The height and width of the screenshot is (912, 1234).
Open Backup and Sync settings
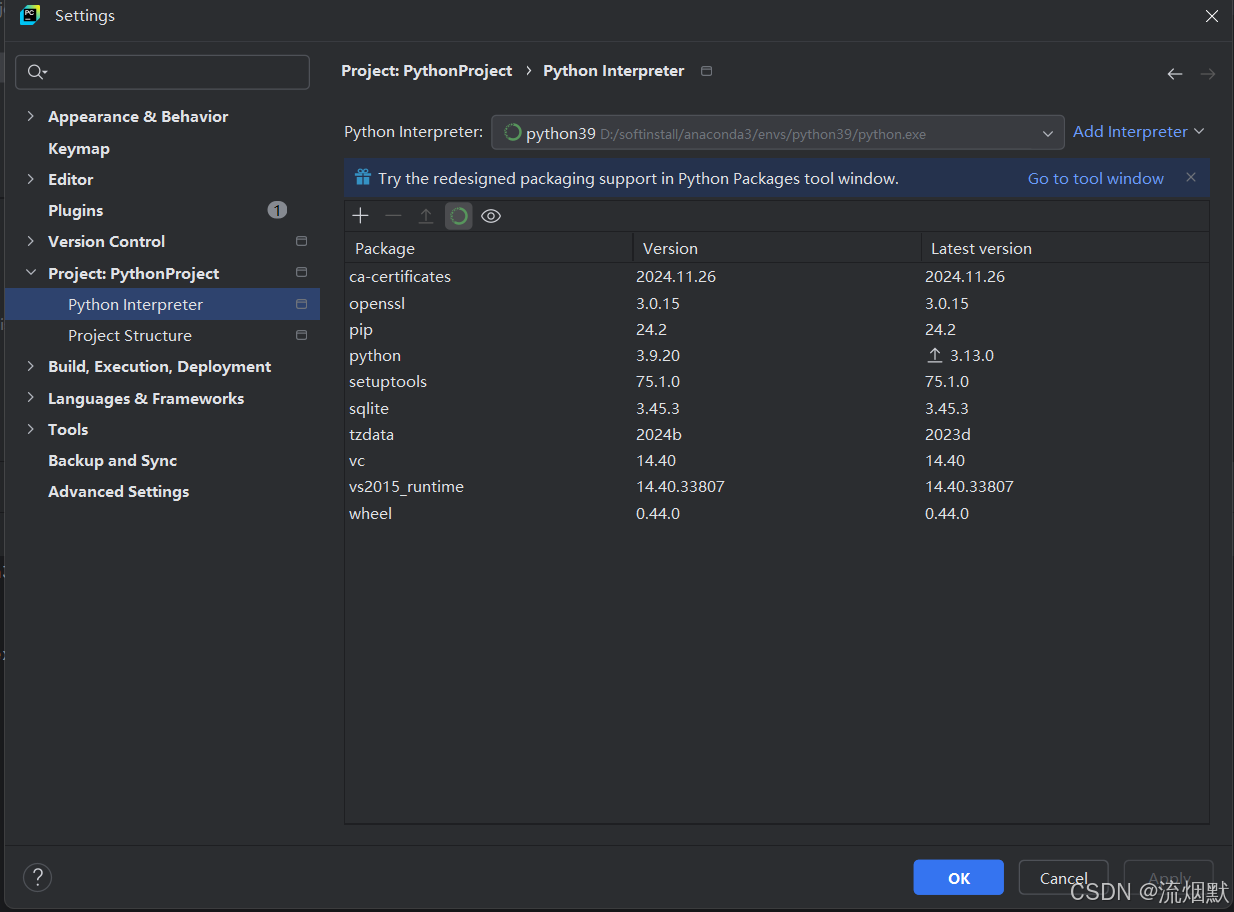(x=113, y=460)
